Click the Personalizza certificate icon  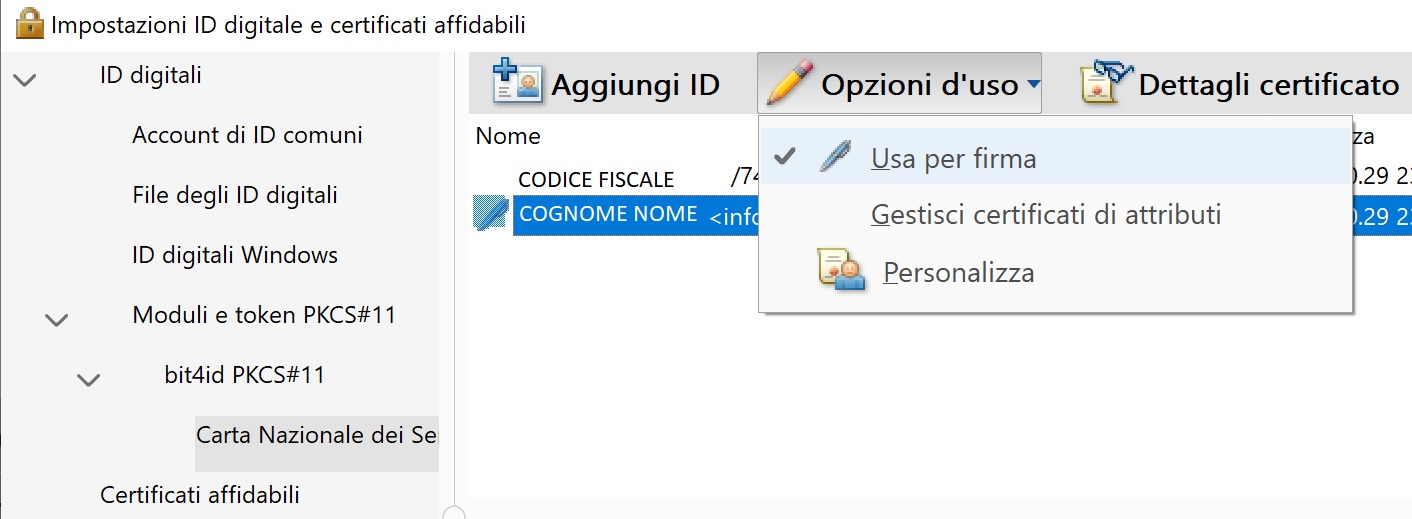(842, 271)
